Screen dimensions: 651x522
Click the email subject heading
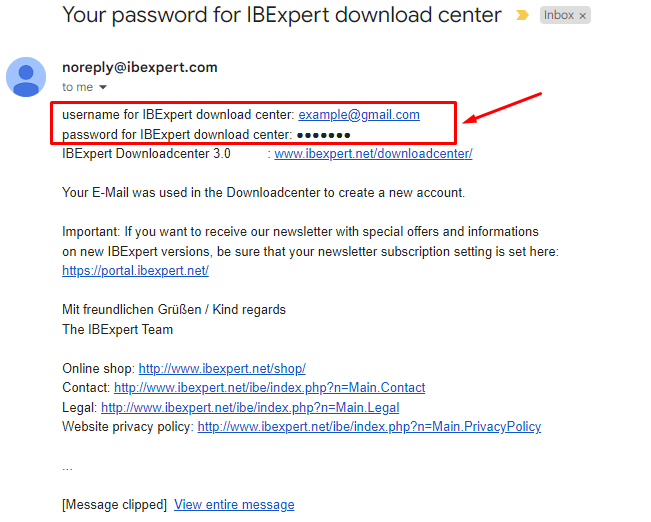pos(282,15)
